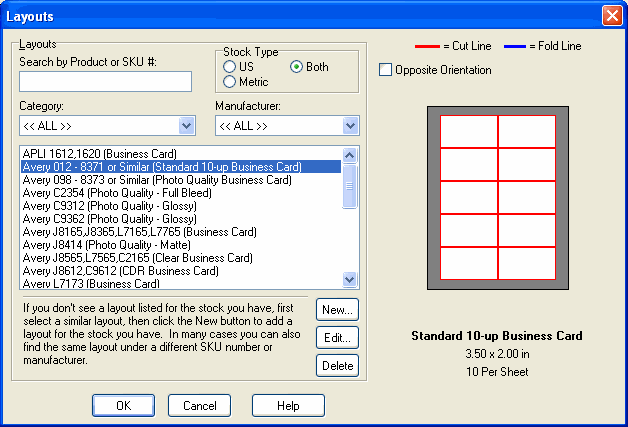628x427 pixels.
Task: Click the New... button
Action: (x=337, y=310)
